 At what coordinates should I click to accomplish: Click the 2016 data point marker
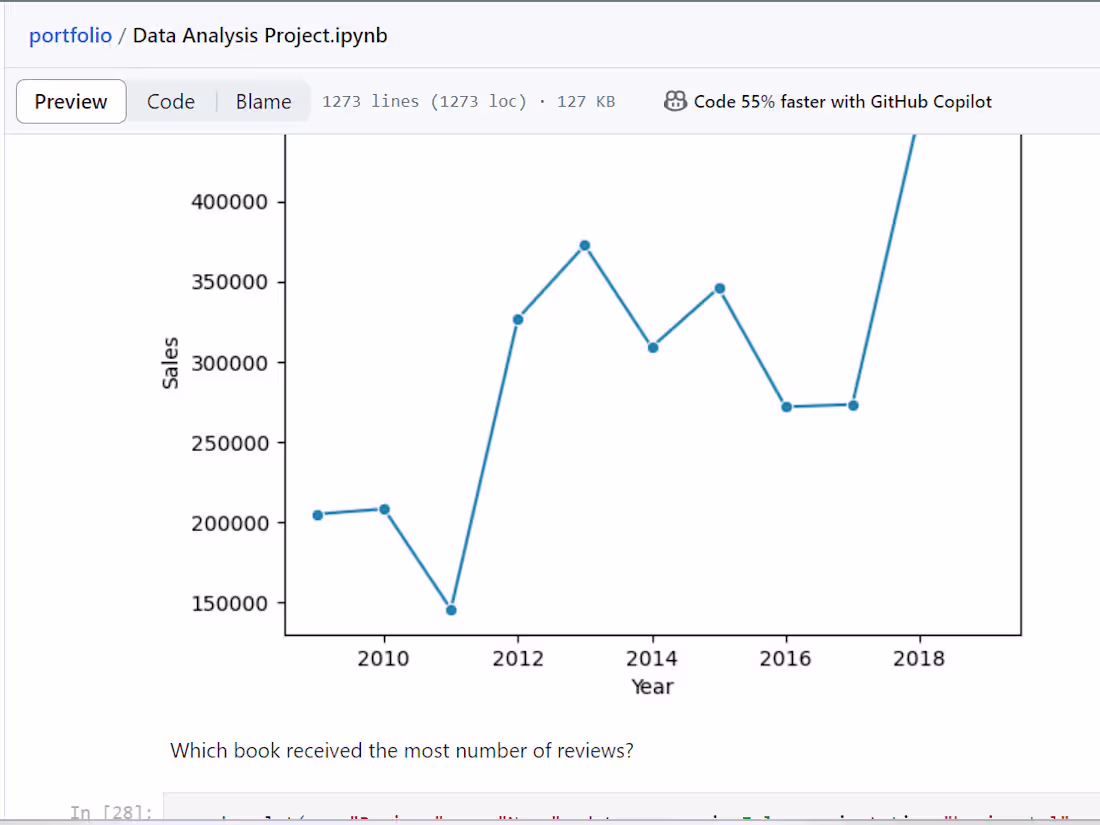(785, 406)
